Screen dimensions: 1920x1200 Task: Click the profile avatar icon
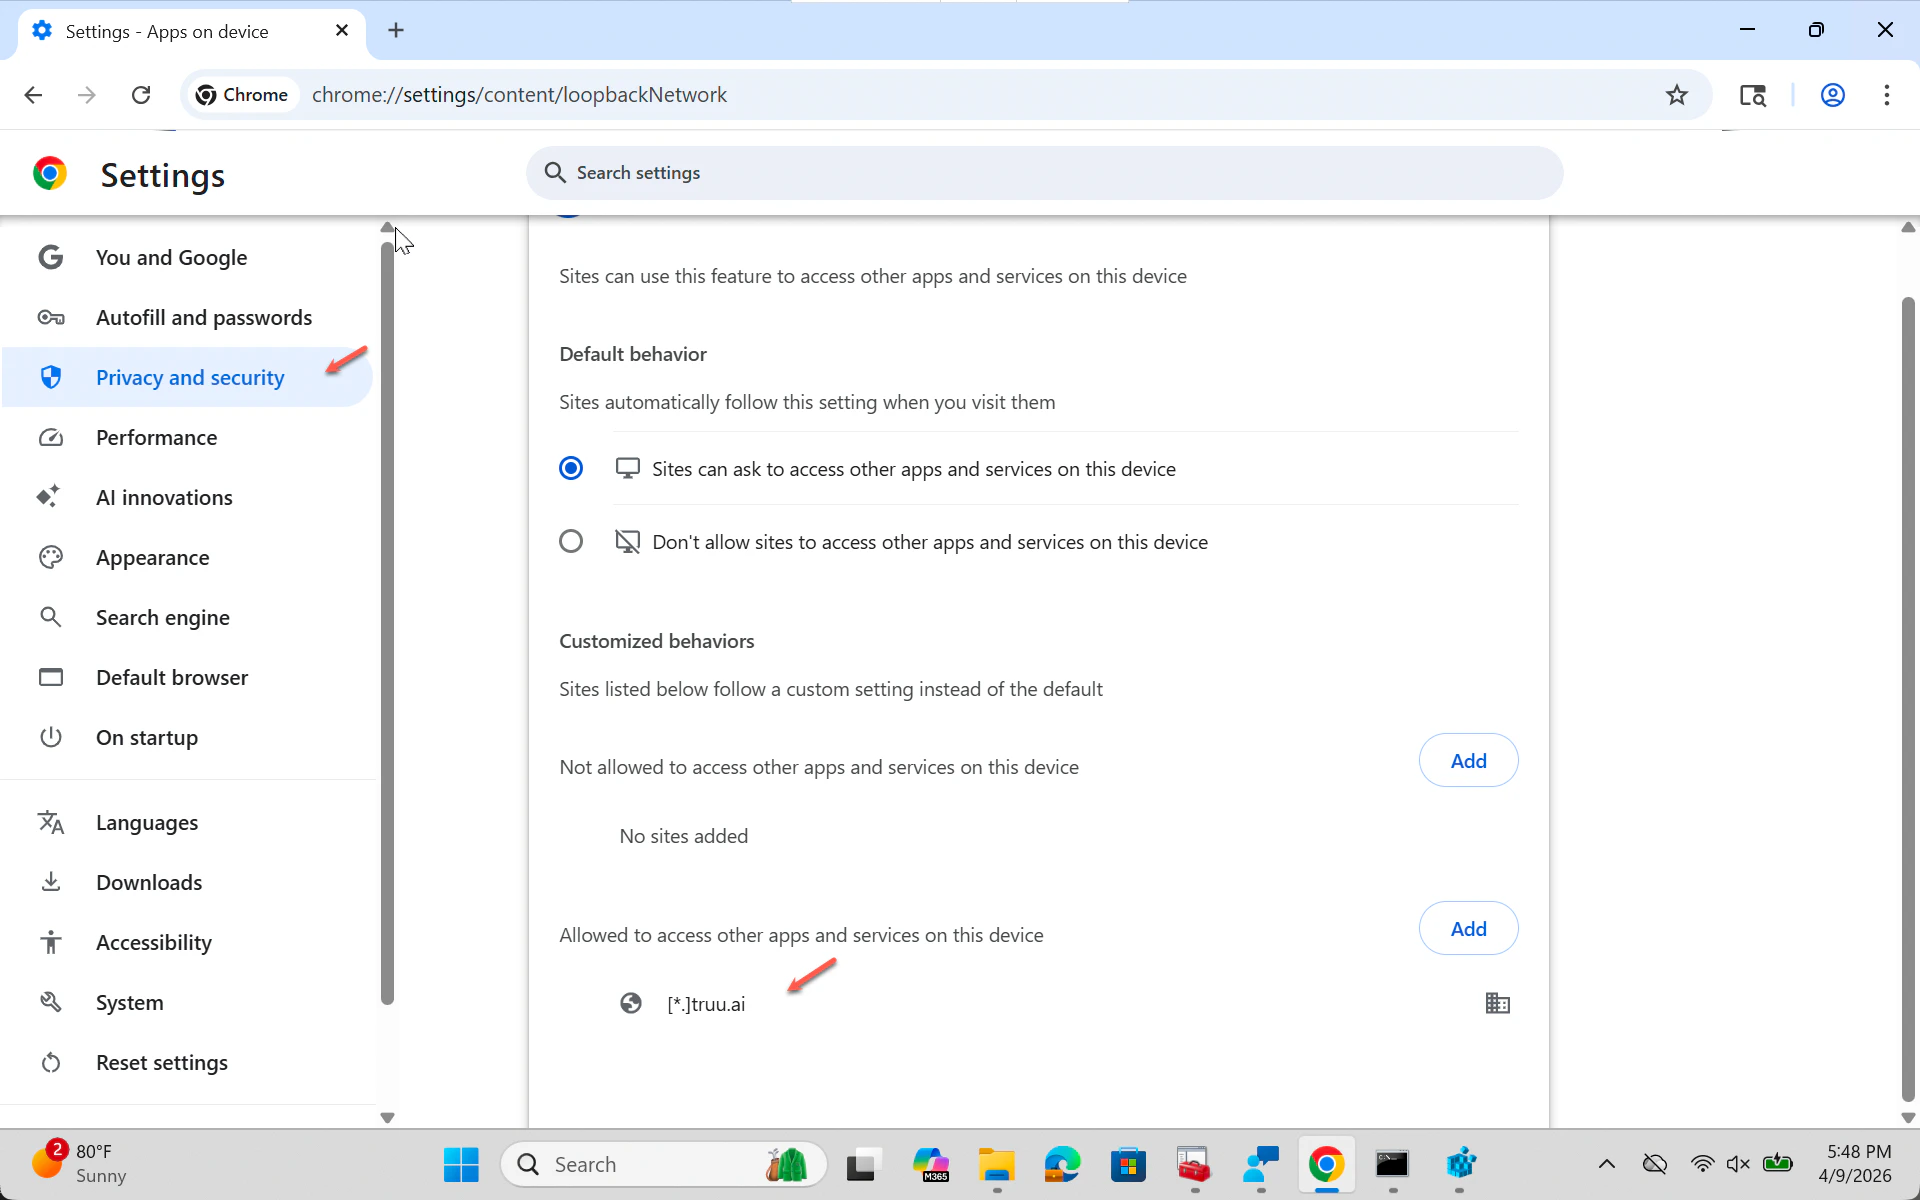coord(1832,95)
